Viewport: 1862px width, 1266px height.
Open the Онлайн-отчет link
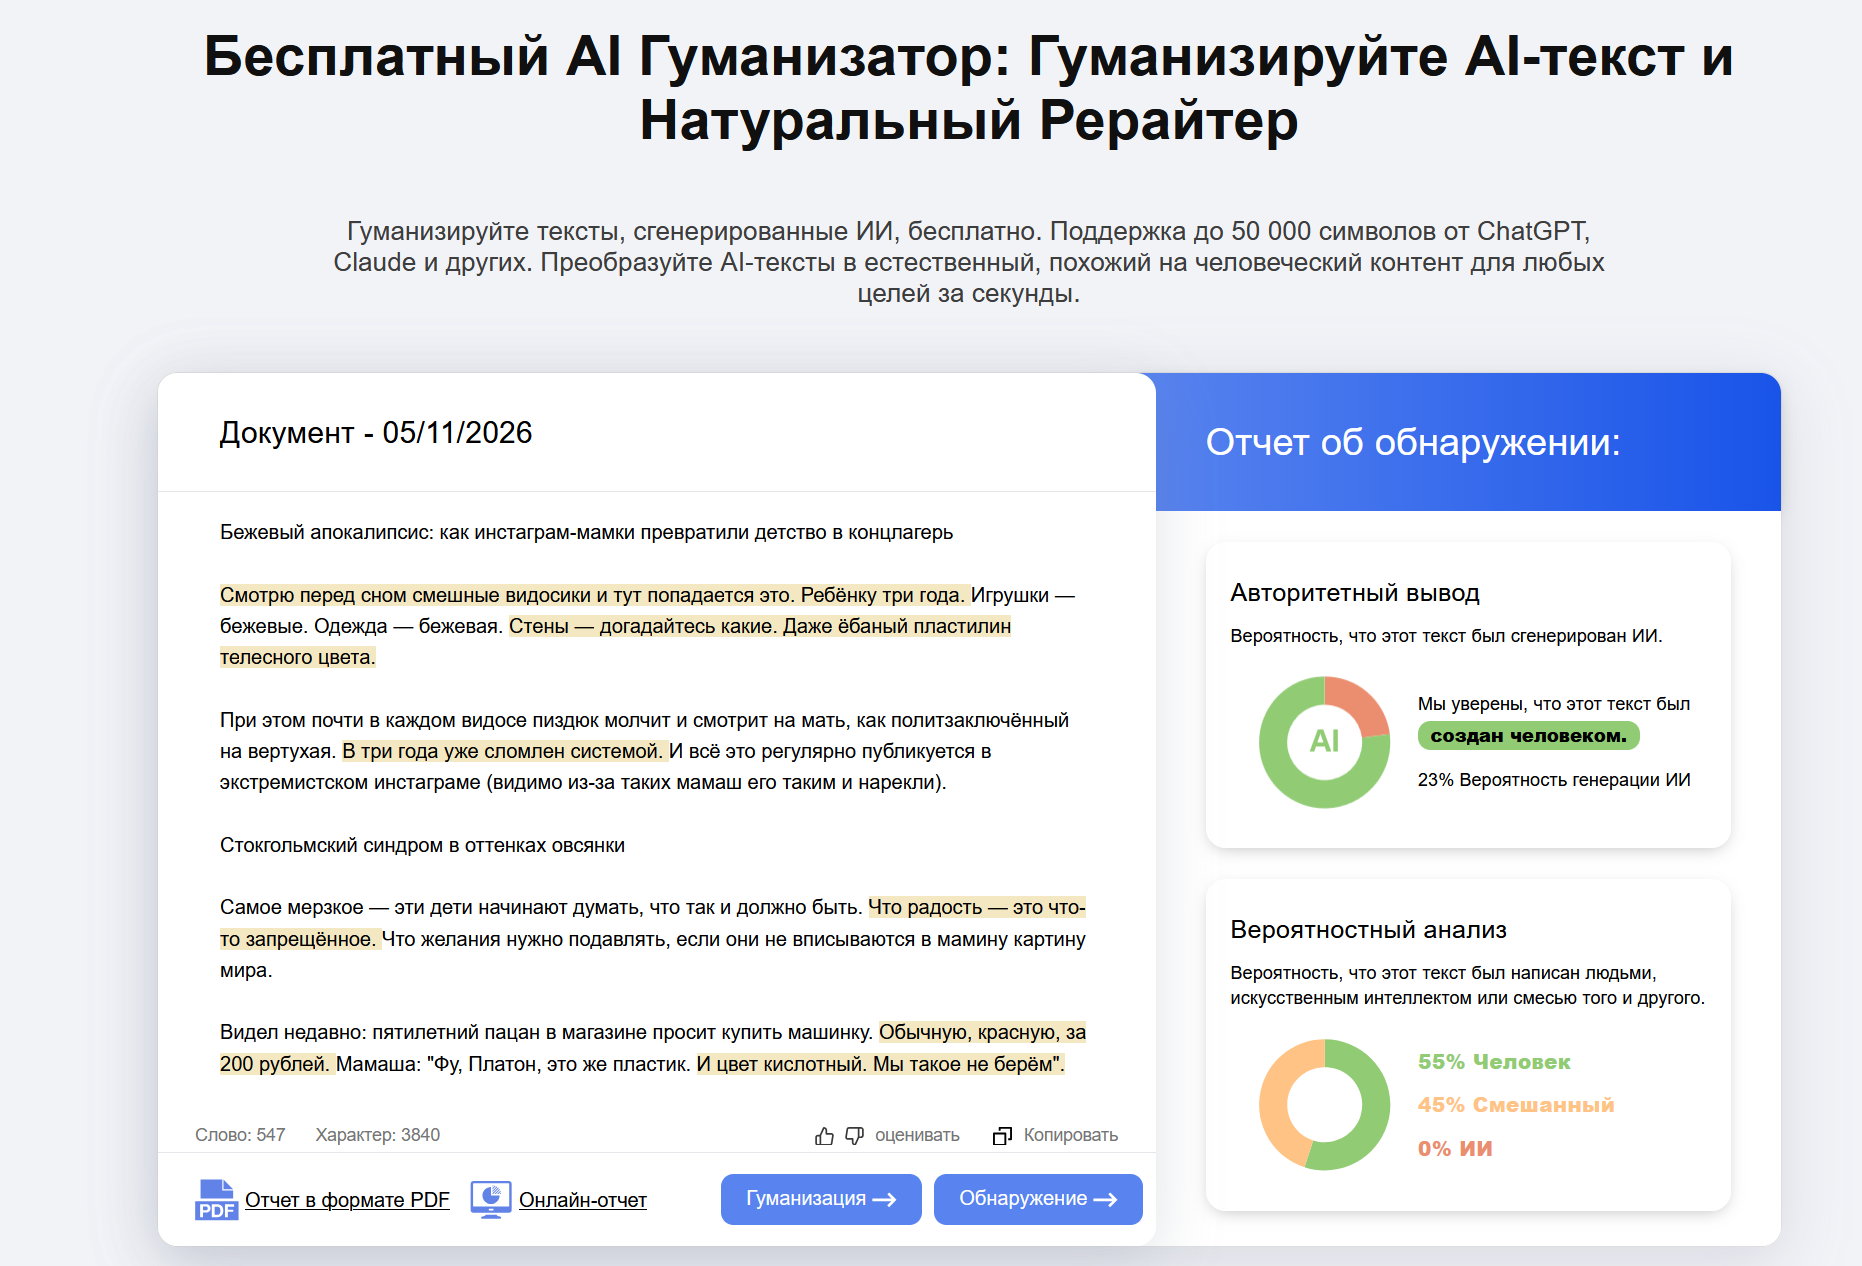point(583,1200)
